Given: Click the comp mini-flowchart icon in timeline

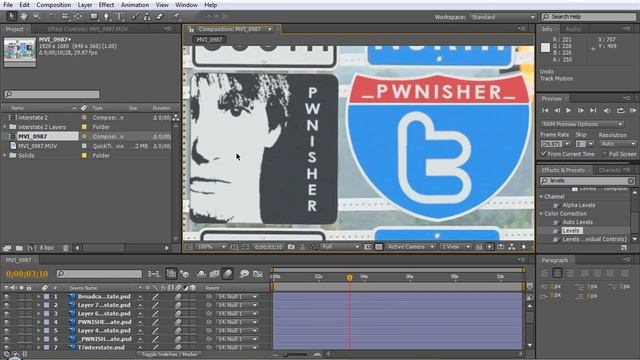Looking at the screenshot, I should [x=154, y=274].
